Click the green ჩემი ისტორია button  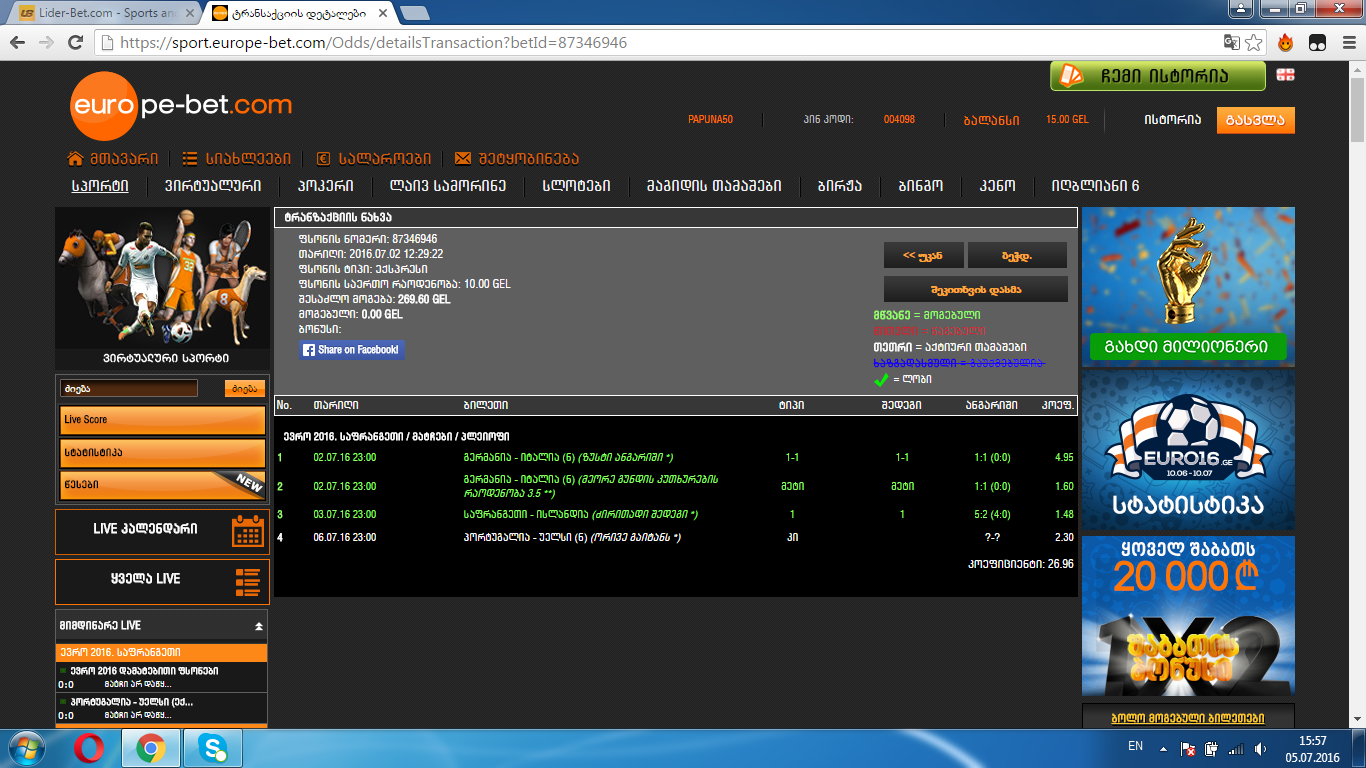click(1158, 76)
